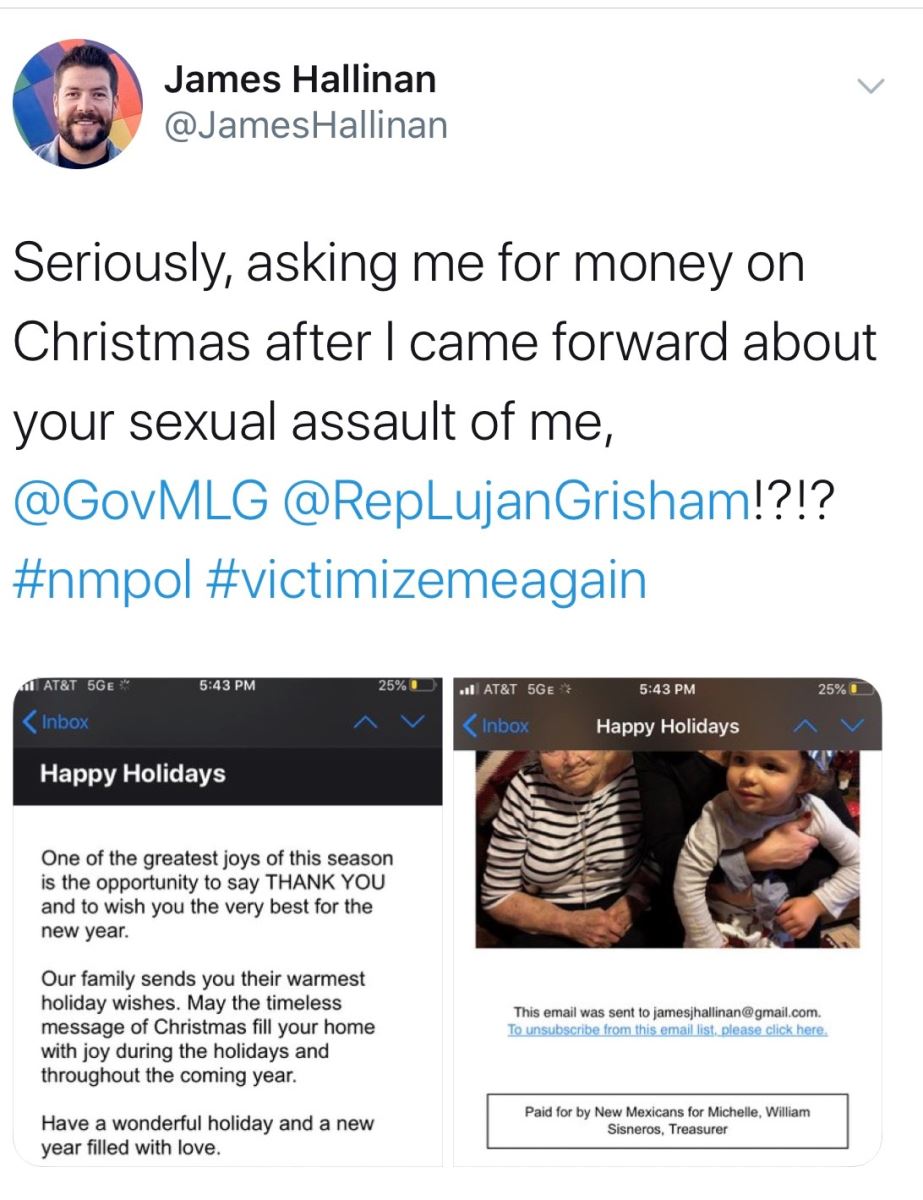Open the @RepLujanGrisham mention

coord(516,501)
